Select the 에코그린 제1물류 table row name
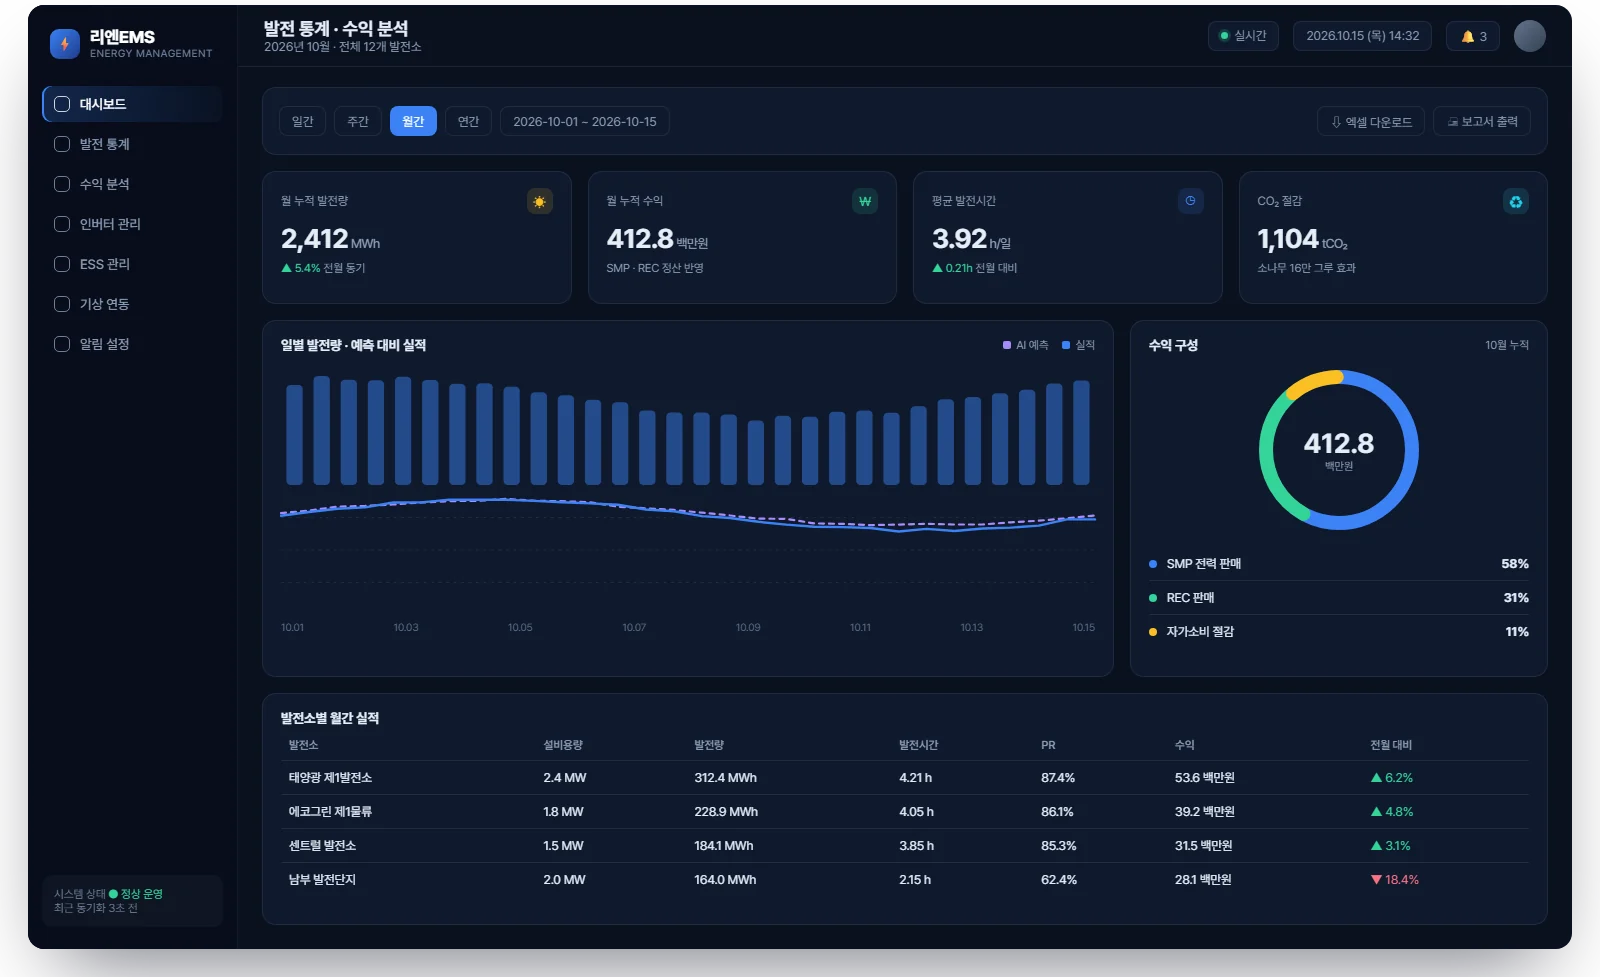Viewport: 1600px width, 977px height. (330, 812)
